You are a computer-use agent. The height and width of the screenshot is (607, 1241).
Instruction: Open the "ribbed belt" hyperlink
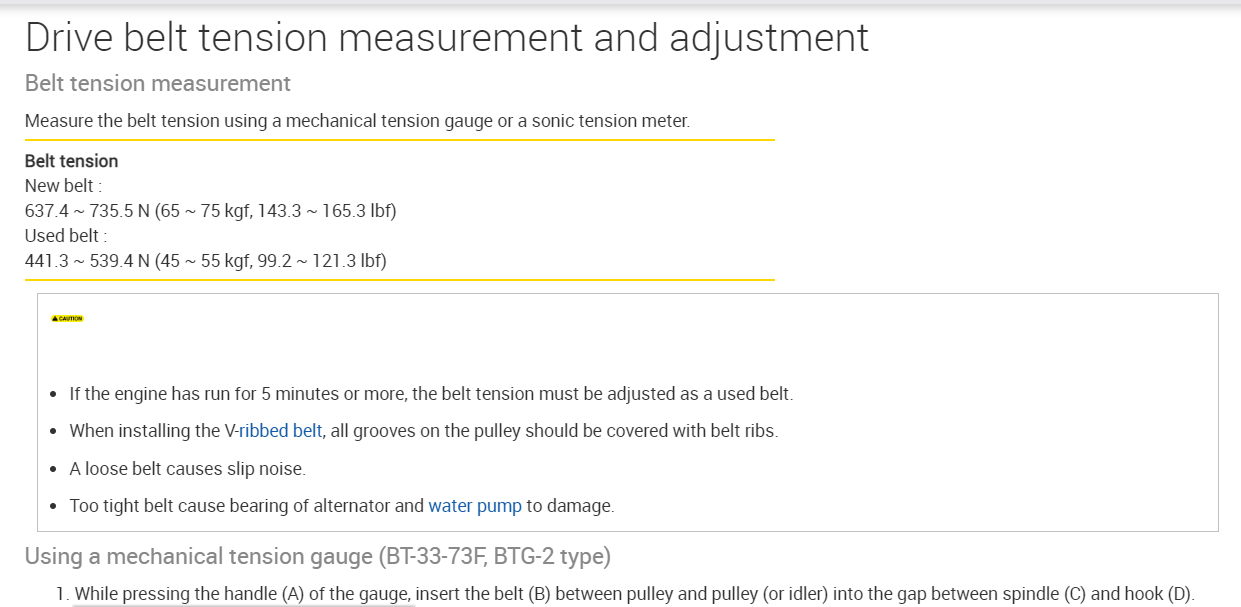(x=280, y=431)
